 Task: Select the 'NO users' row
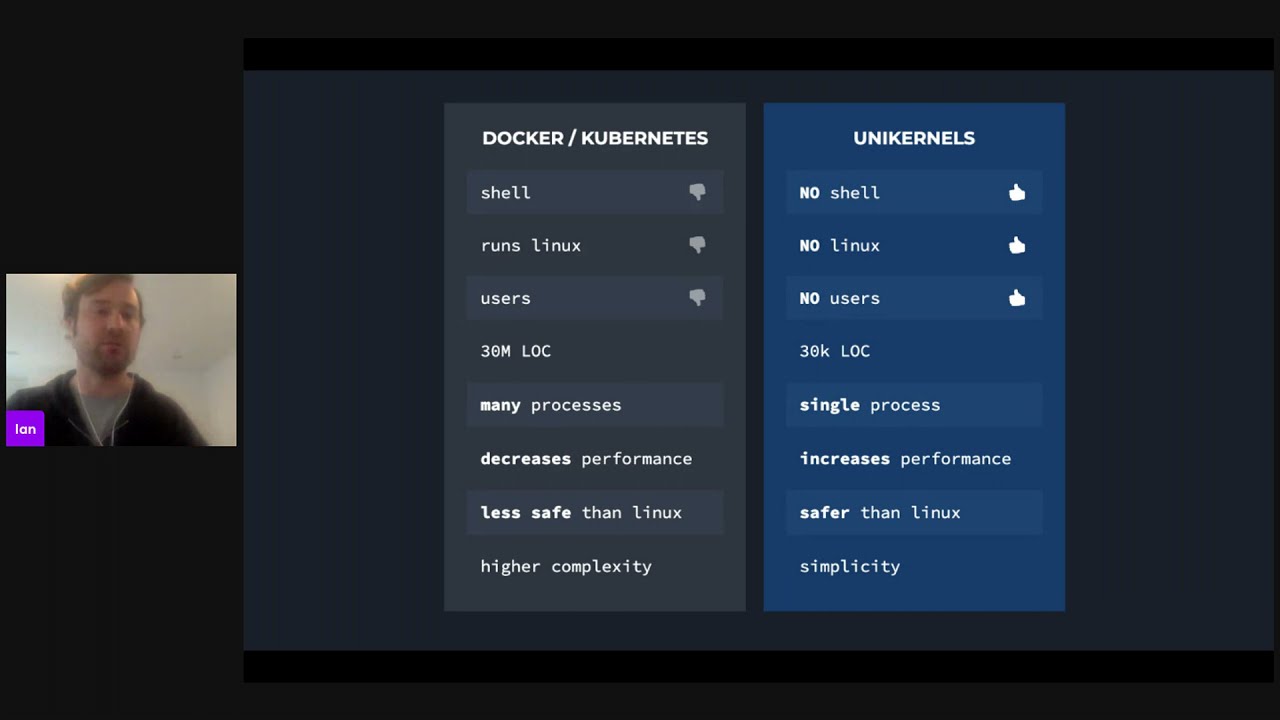(914, 298)
